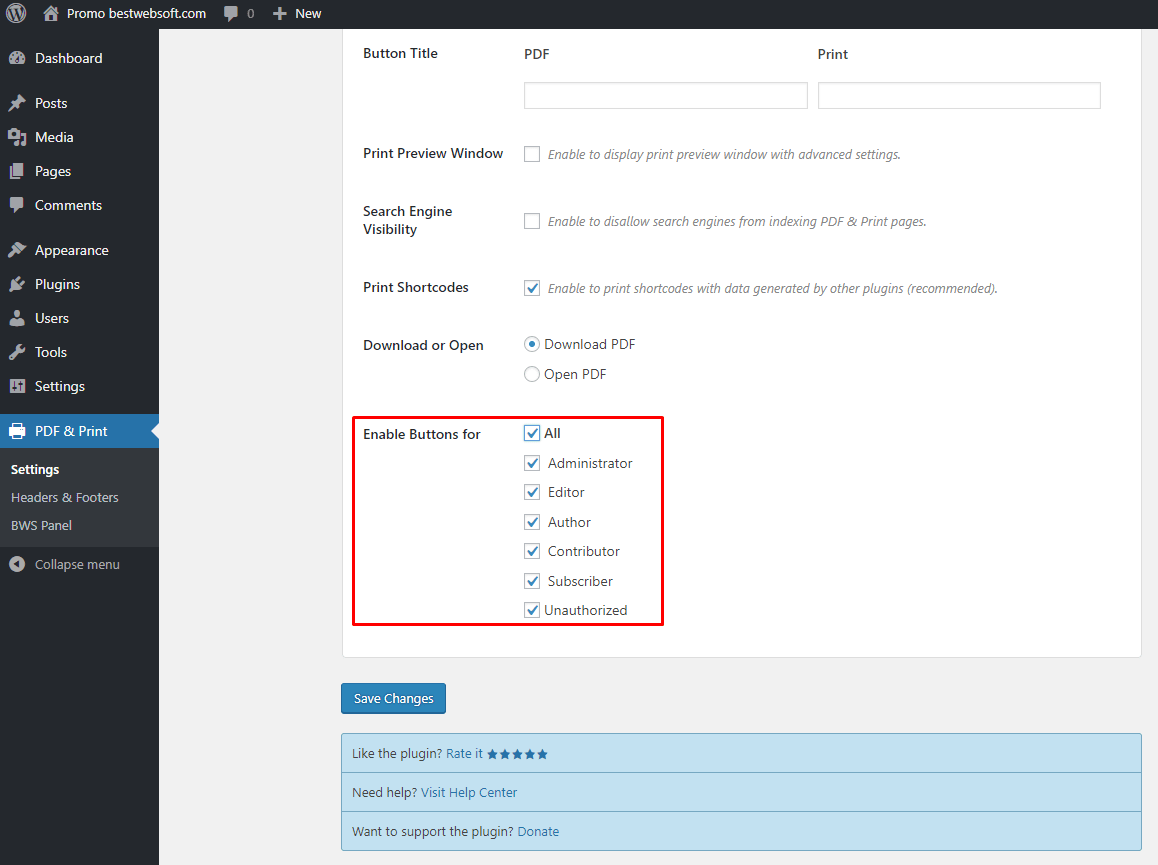
Task: Click New in the admin bar
Action: click(x=308, y=13)
